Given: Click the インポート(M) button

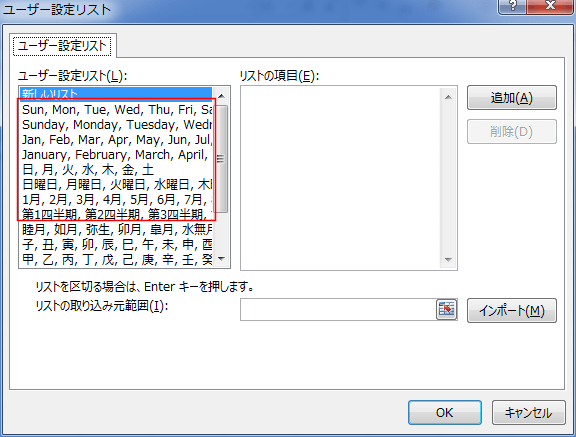Looking at the screenshot, I should tap(512, 311).
